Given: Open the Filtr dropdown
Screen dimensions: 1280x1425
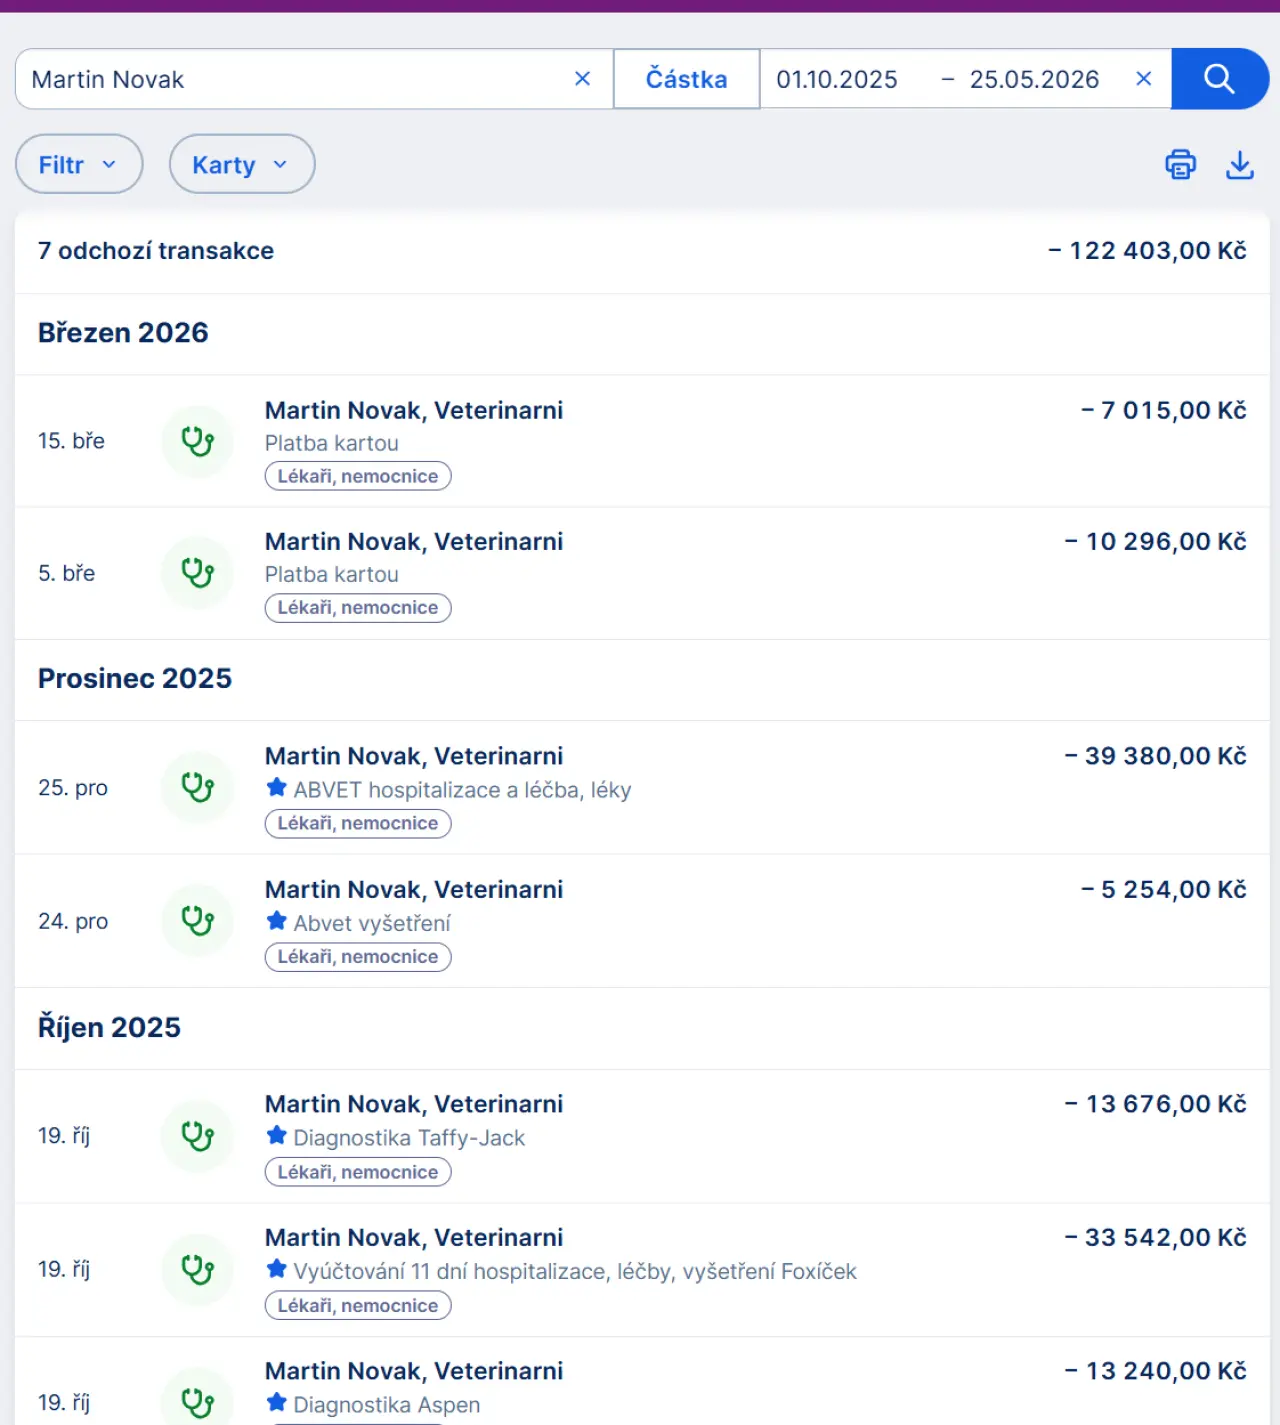Looking at the screenshot, I should [x=79, y=164].
